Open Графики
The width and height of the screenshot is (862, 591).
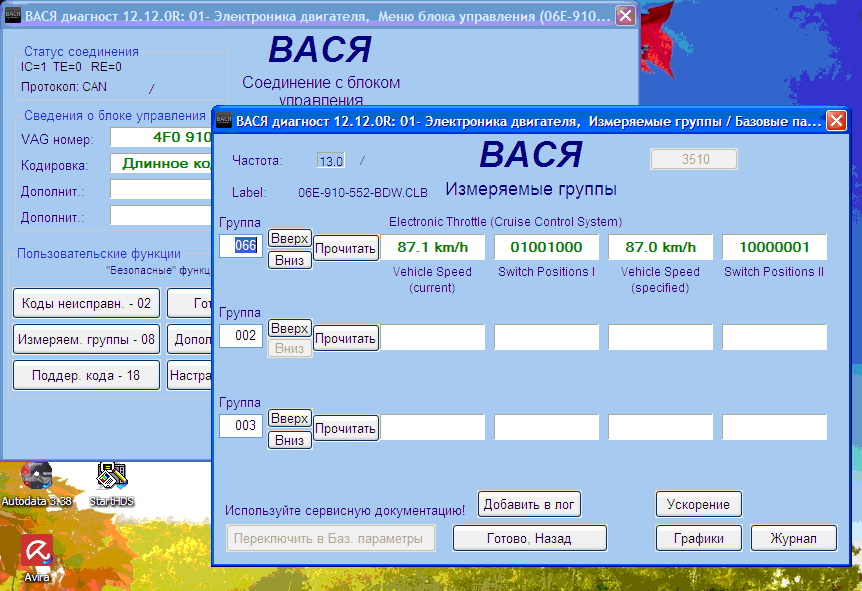pyautogui.click(x=698, y=538)
